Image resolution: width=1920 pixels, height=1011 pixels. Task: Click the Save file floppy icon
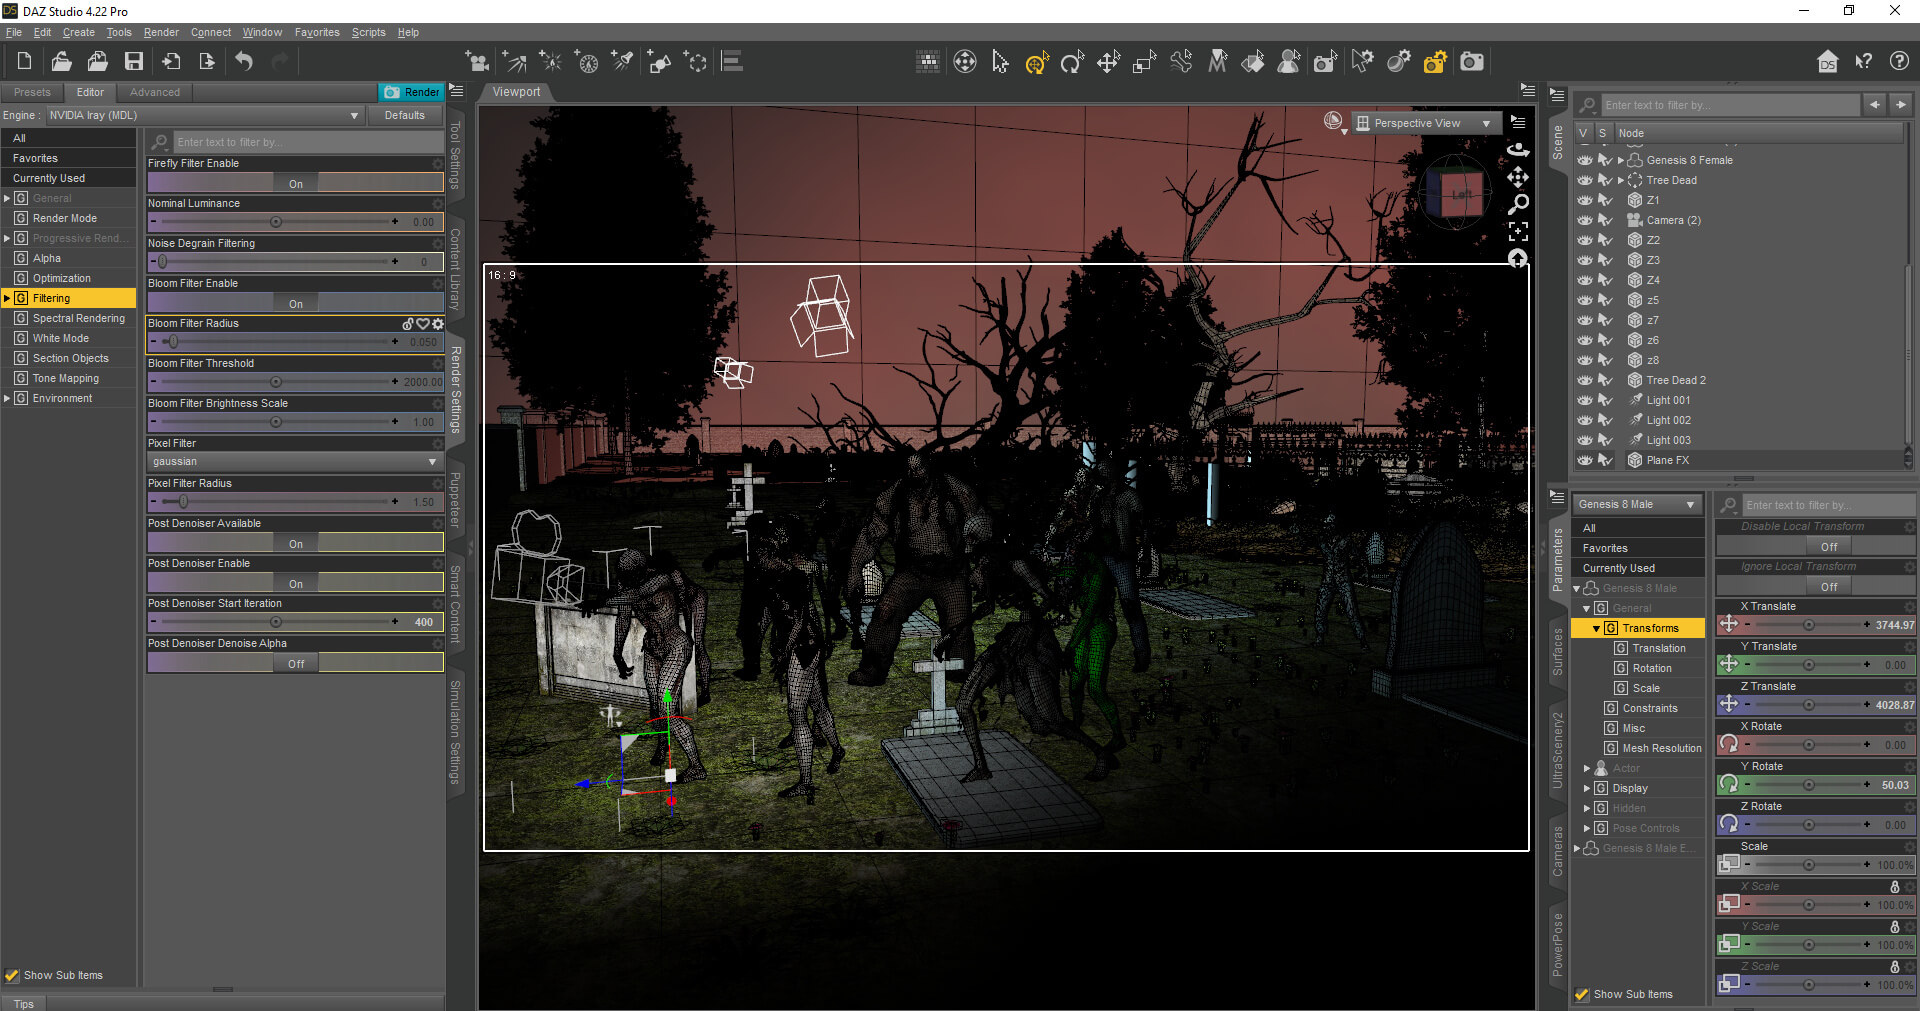133,62
